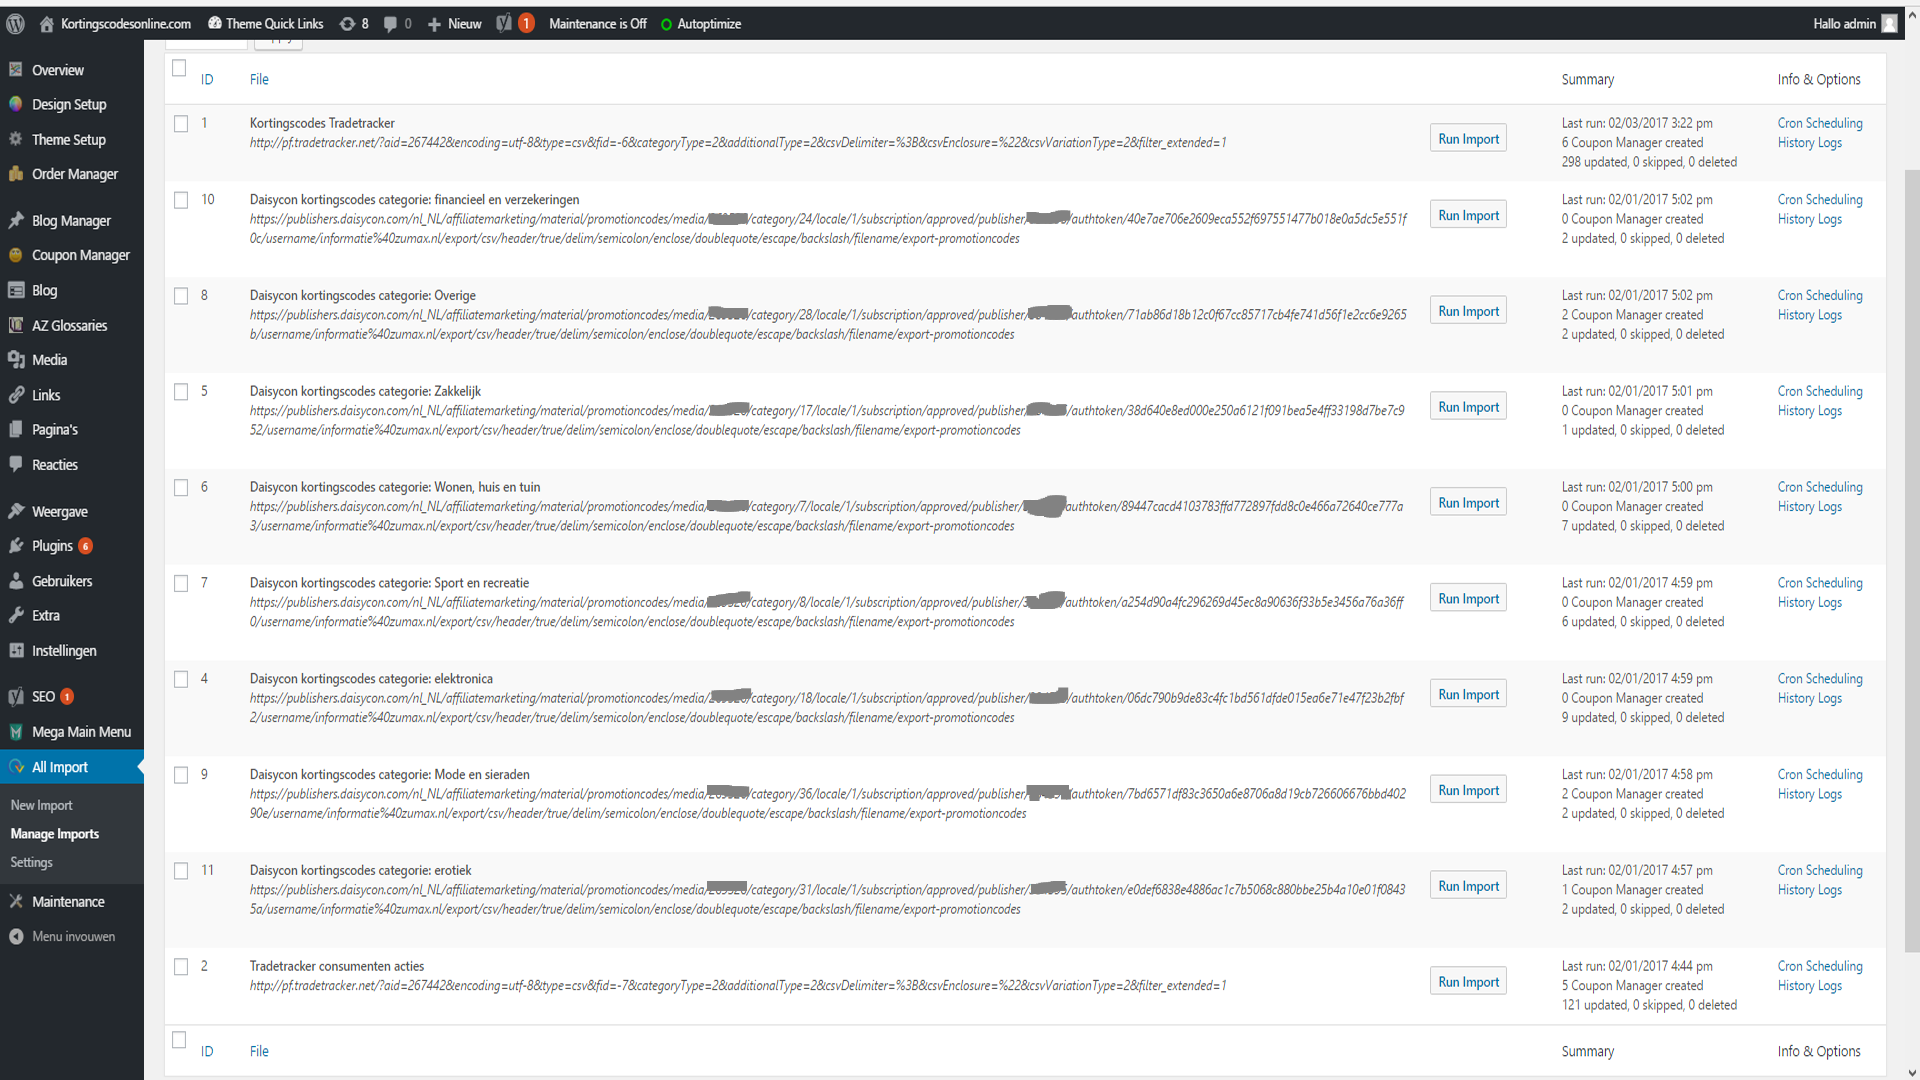
Task: Open Cron Scheduling for elektronica import
Action: point(1820,679)
